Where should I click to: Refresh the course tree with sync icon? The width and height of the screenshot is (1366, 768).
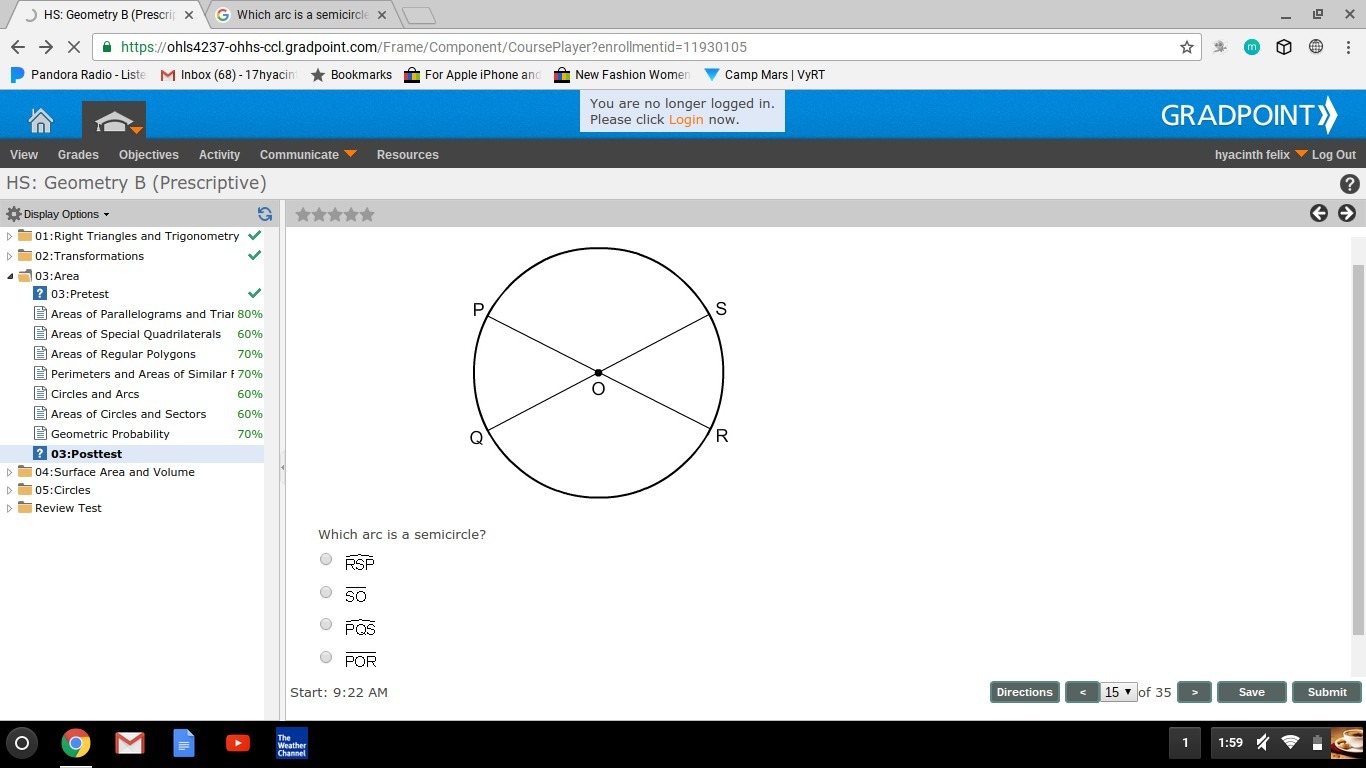tap(264, 214)
